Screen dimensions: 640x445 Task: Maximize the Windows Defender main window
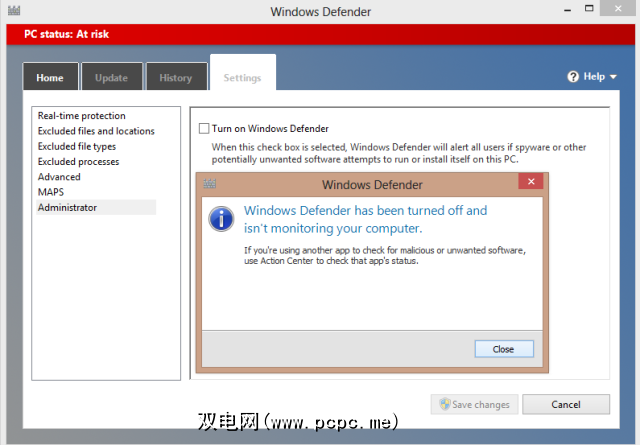[x=589, y=8]
